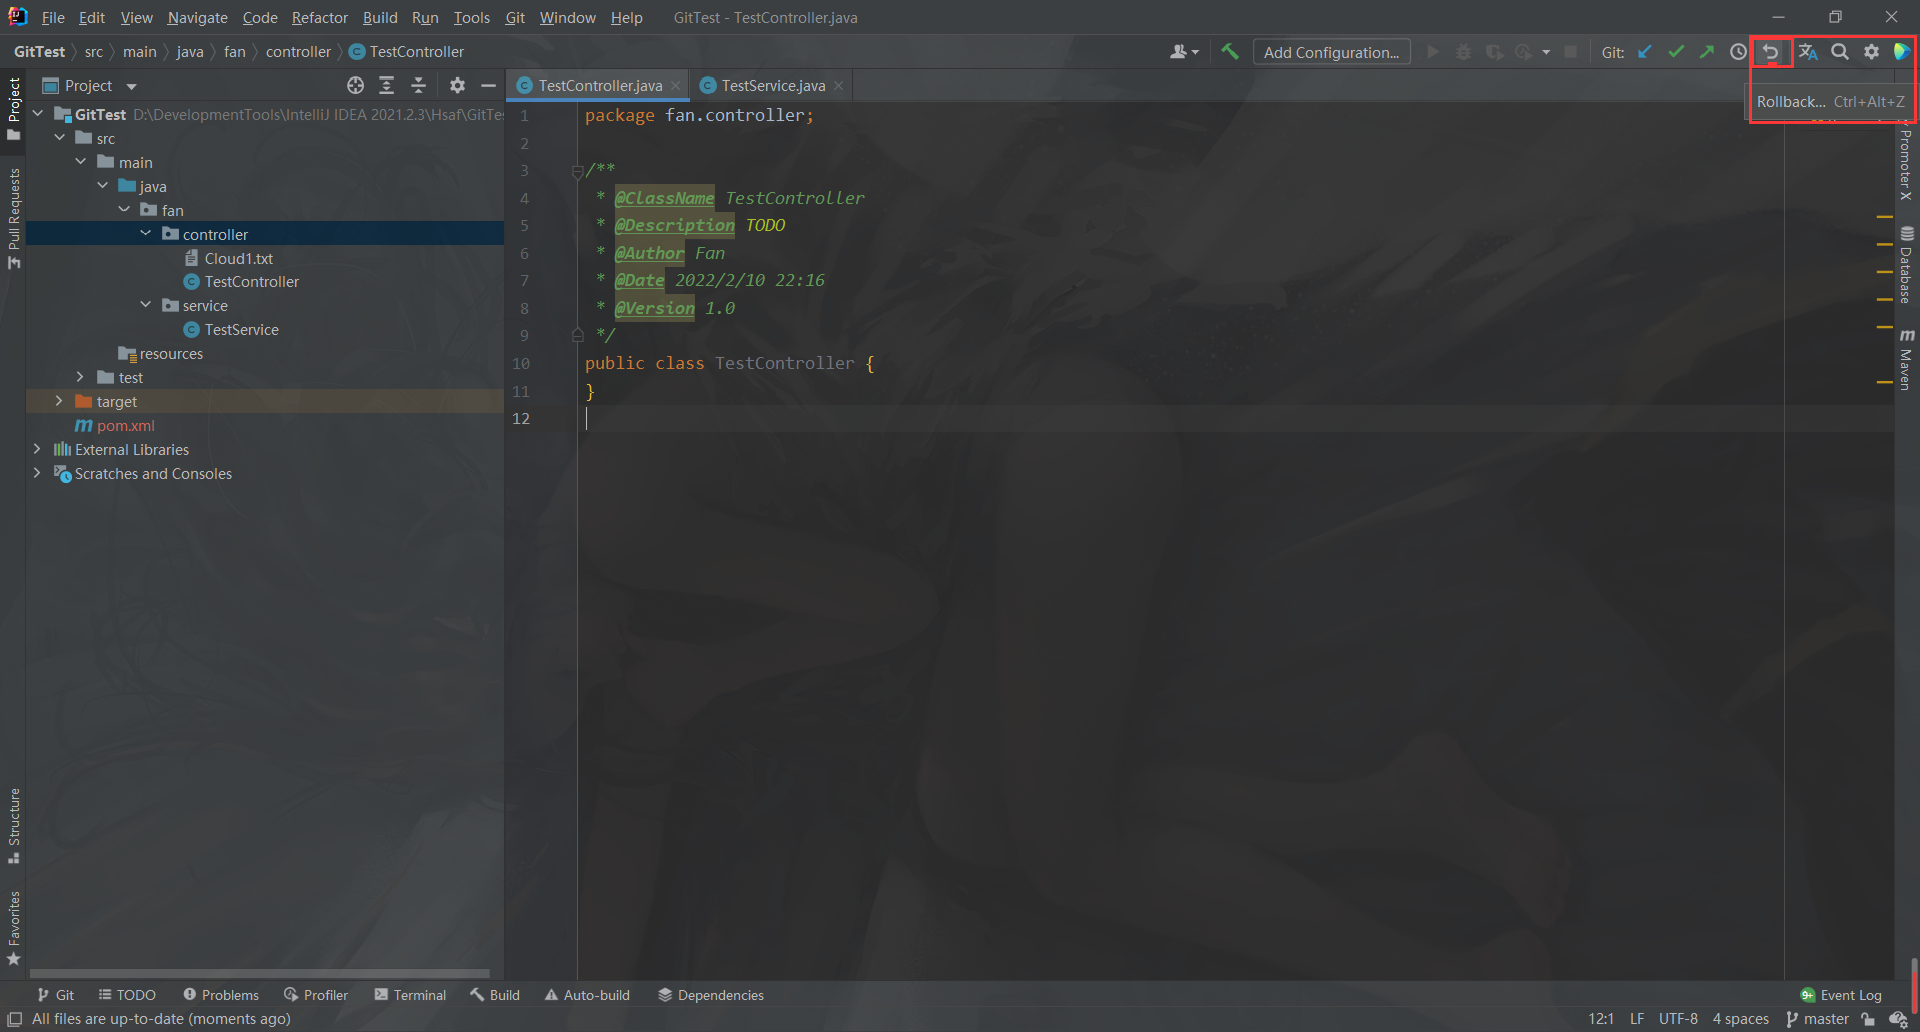Screen dimensions: 1920x1032
Task: Close the TestController.java tab
Action: coord(676,86)
